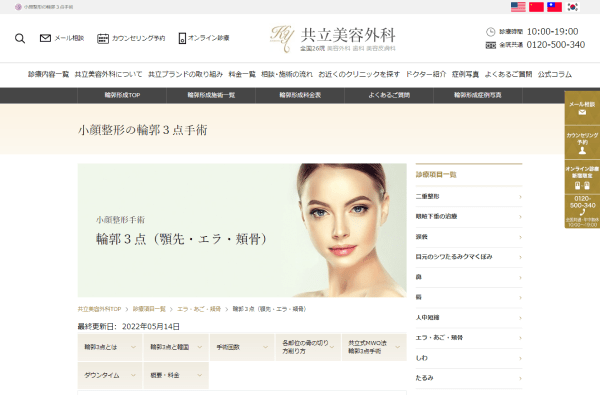Expand the 輪郭3点と韓国 section
Image resolution: width=600 pixels, height=395 pixels.
(x=176, y=347)
